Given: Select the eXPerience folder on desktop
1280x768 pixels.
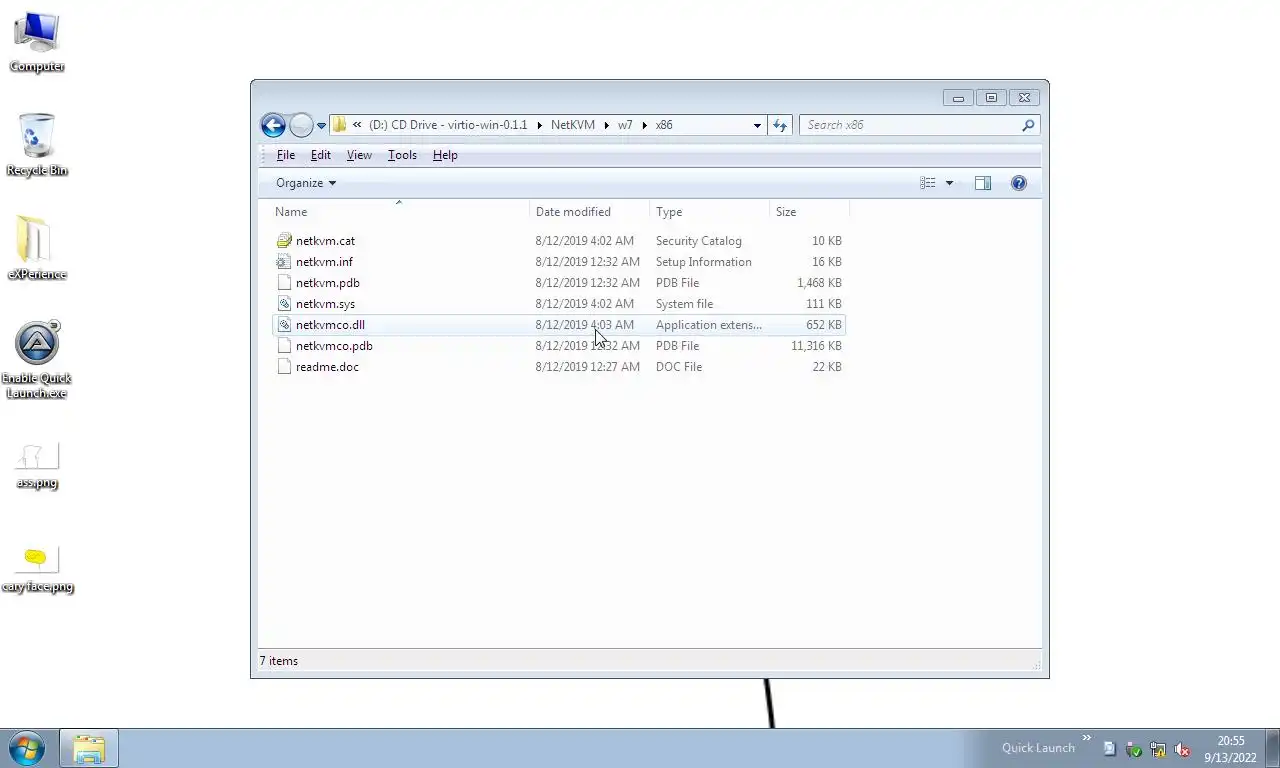Looking at the screenshot, I should (x=37, y=249).
